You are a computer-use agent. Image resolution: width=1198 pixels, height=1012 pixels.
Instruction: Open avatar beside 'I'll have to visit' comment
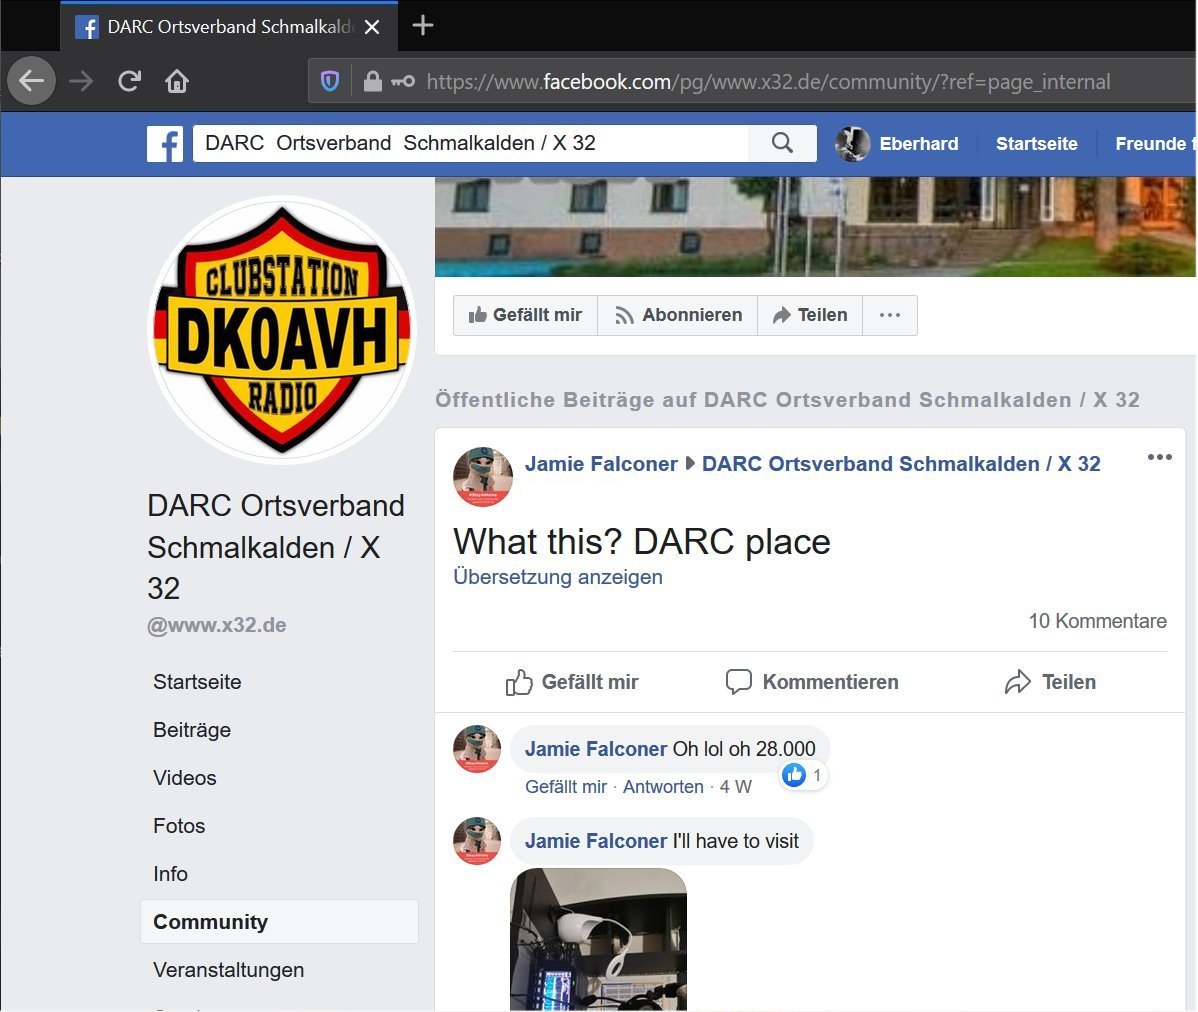coord(477,841)
